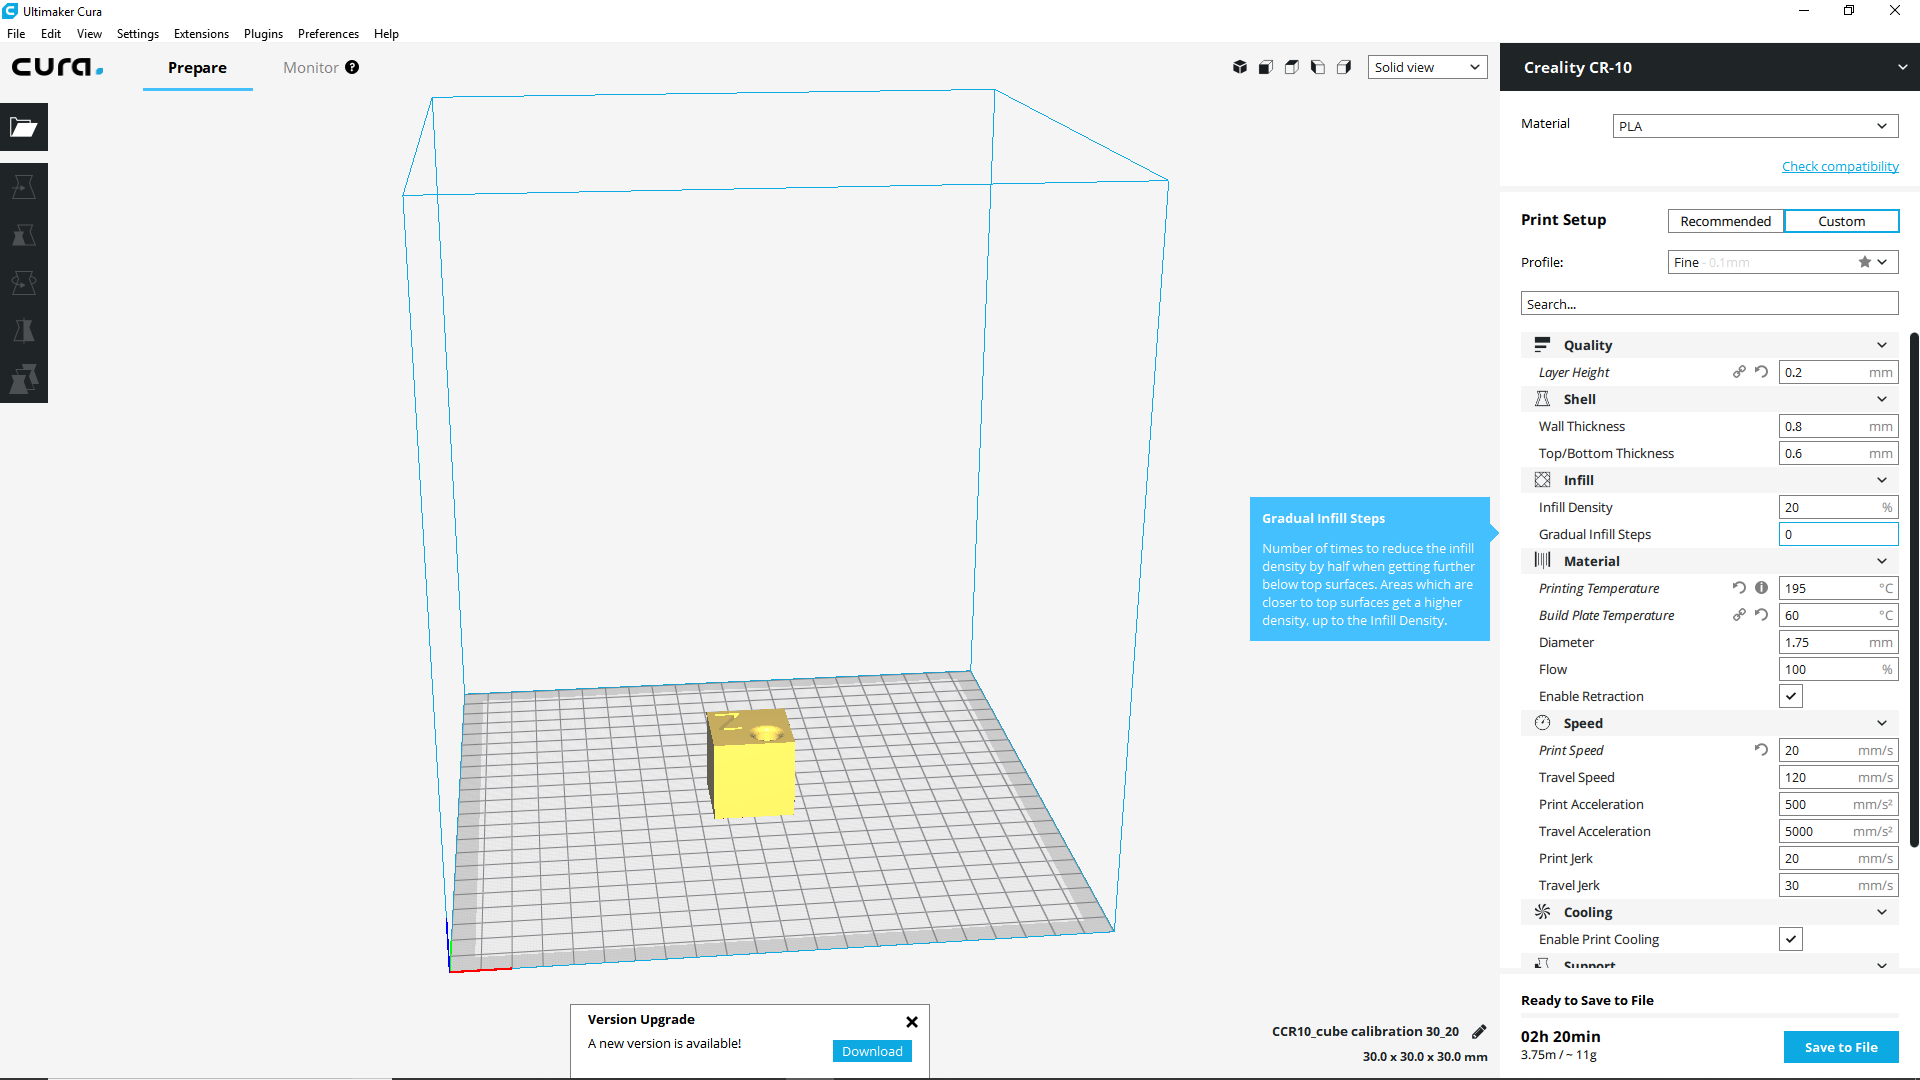The image size is (1920, 1080).
Task: Click the info icon for Printing Temperature
Action: (x=1761, y=588)
